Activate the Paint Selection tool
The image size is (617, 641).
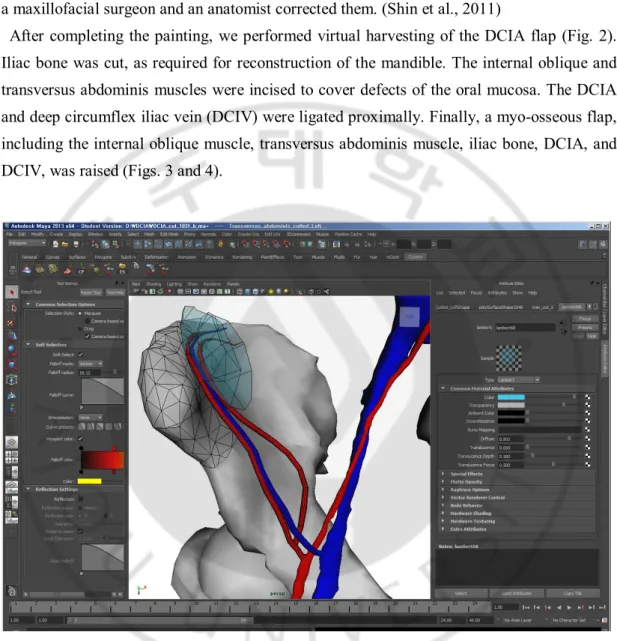point(12,323)
